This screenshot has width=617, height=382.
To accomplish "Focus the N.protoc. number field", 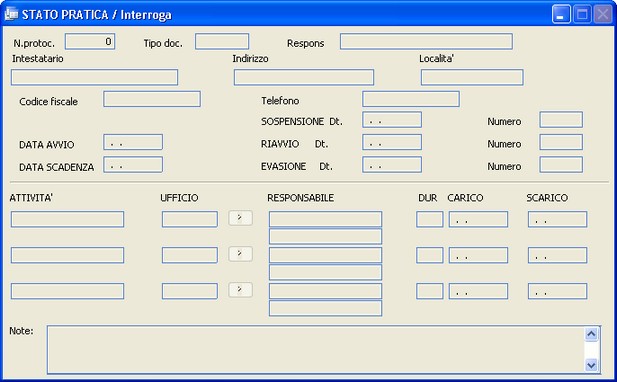I will pyautogui.click(x=90, y=41).
